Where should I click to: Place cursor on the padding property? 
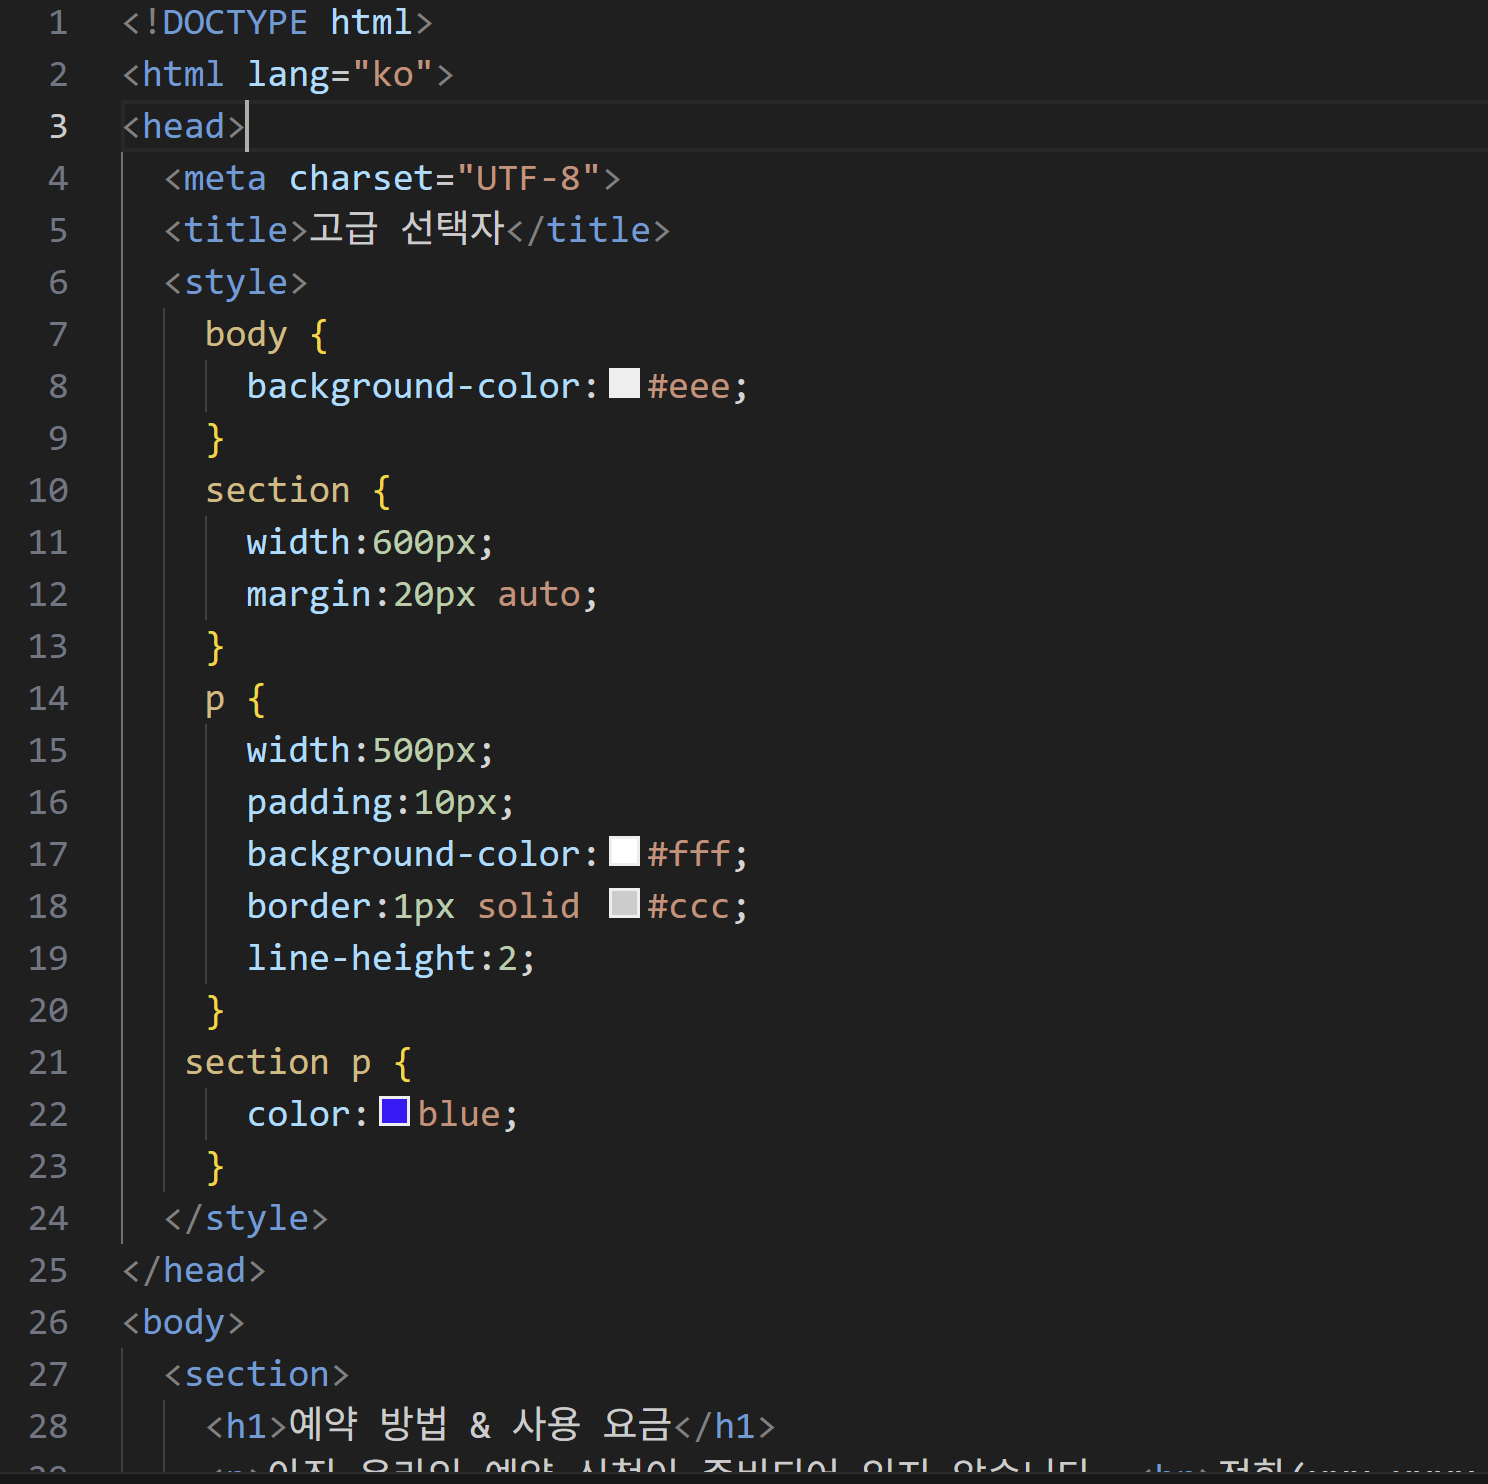coord(320,803)
